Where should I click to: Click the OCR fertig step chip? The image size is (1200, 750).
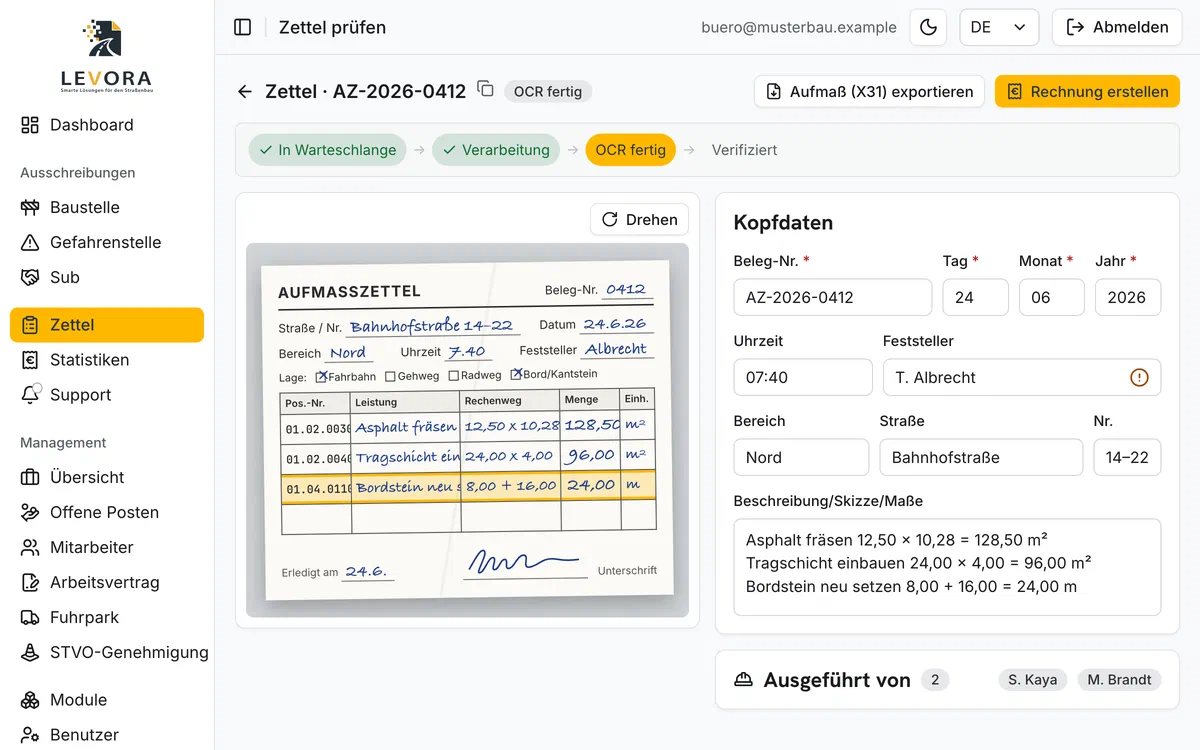(x=630, y=150)
